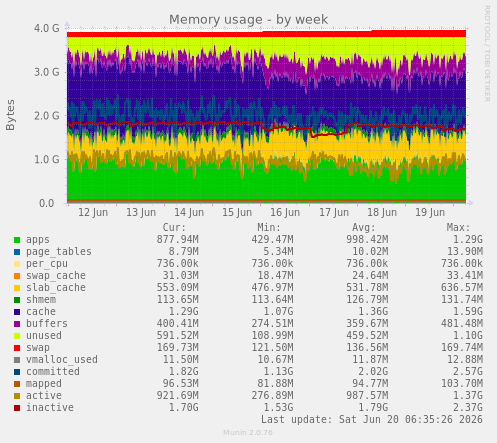This screenshot has height=443, width=497.
Task: Click the apps current value 877.94M
Action: (x=177, y=240)
